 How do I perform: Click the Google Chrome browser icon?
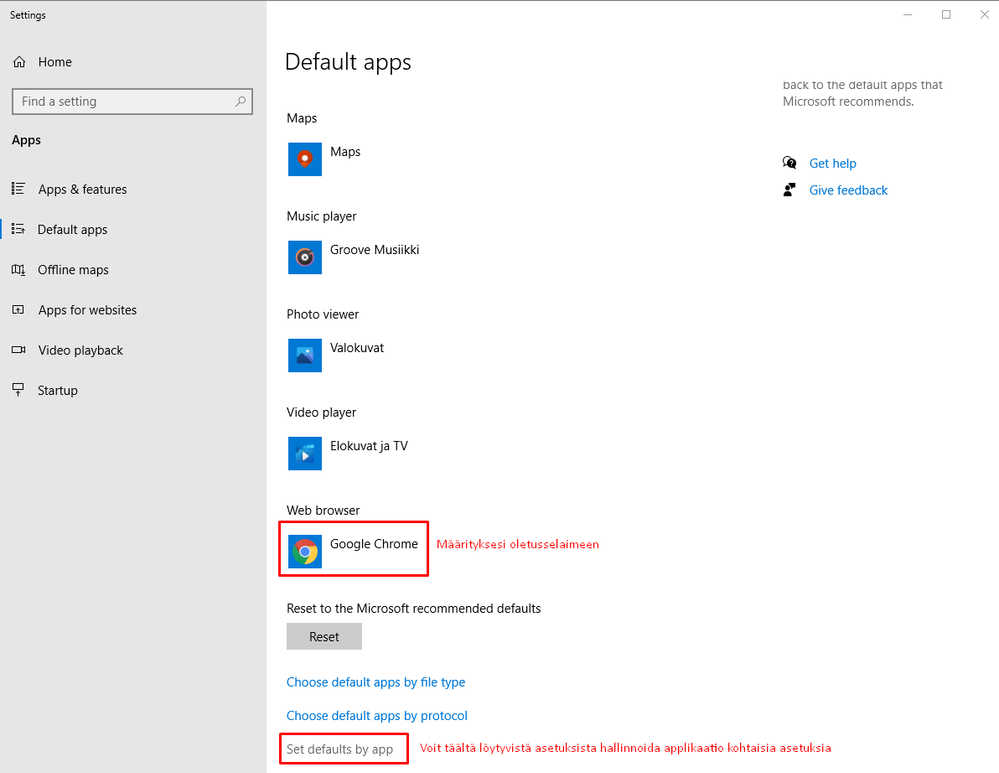(305, 551)
